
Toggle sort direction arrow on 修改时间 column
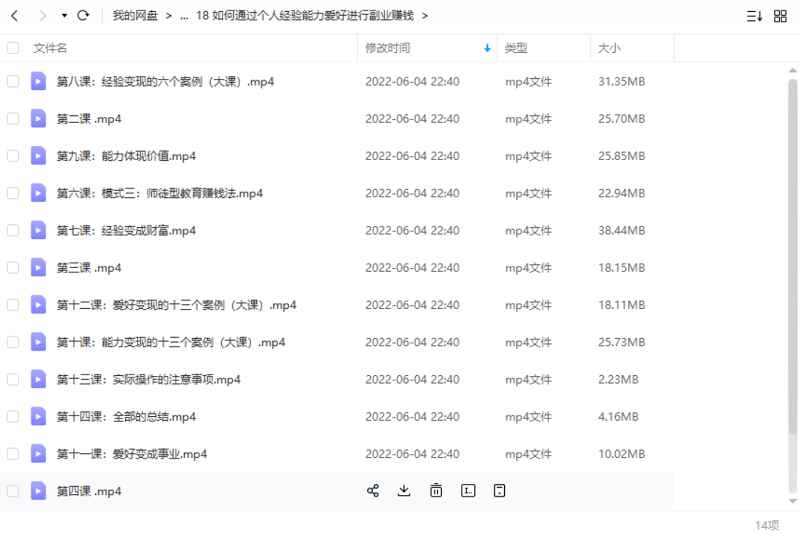coord(487,48)
